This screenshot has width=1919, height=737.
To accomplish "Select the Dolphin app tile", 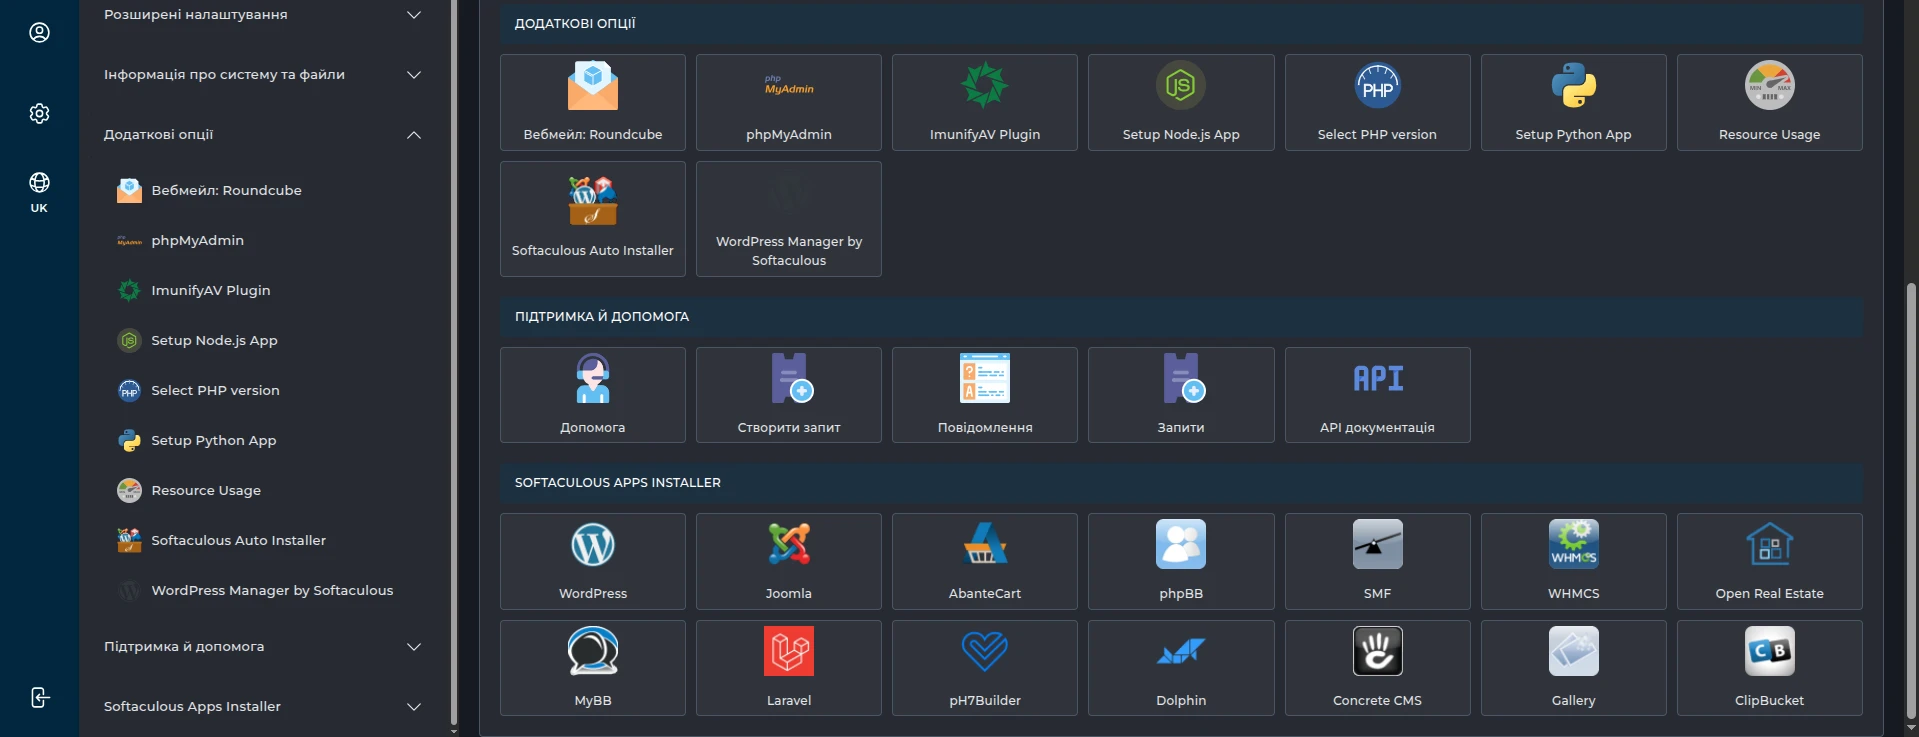I will pyautogui.click(x=1181, y=668).
